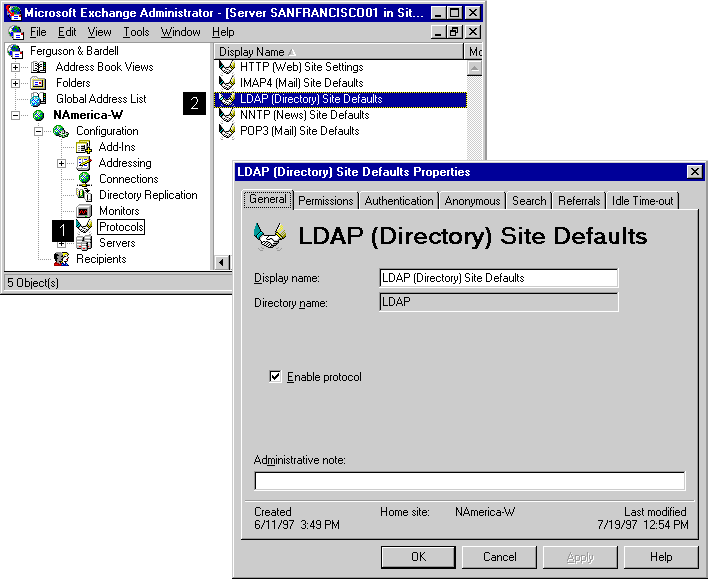Expand the Addressing node
Screen dimensions: 708x579
(x=61, y=163)
